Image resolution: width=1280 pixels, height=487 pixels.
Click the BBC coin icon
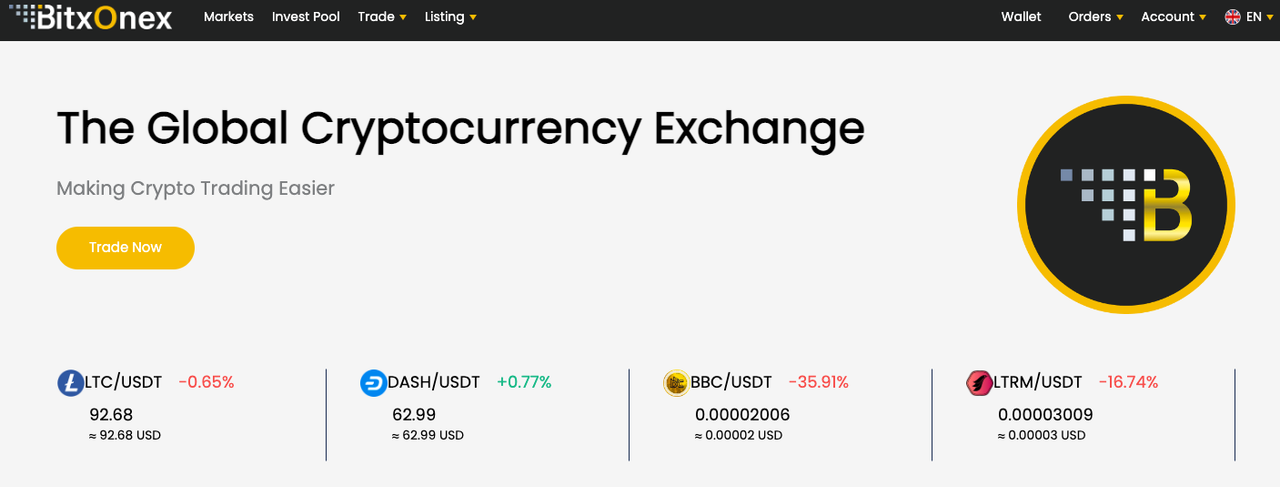point(677,383)
